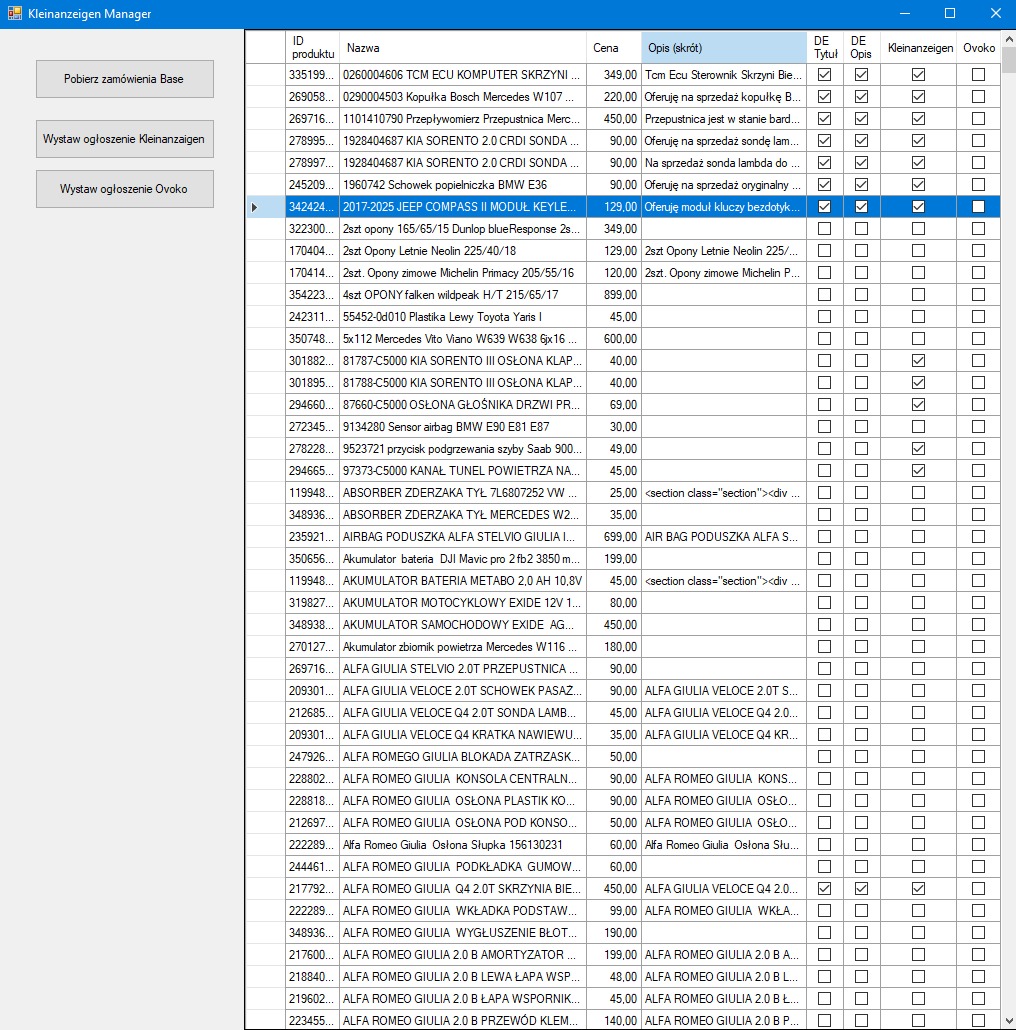The height and width of the screenshot is (1030, 1016).
Task: Sort by the Cena column header
Action: coord(613,47)
